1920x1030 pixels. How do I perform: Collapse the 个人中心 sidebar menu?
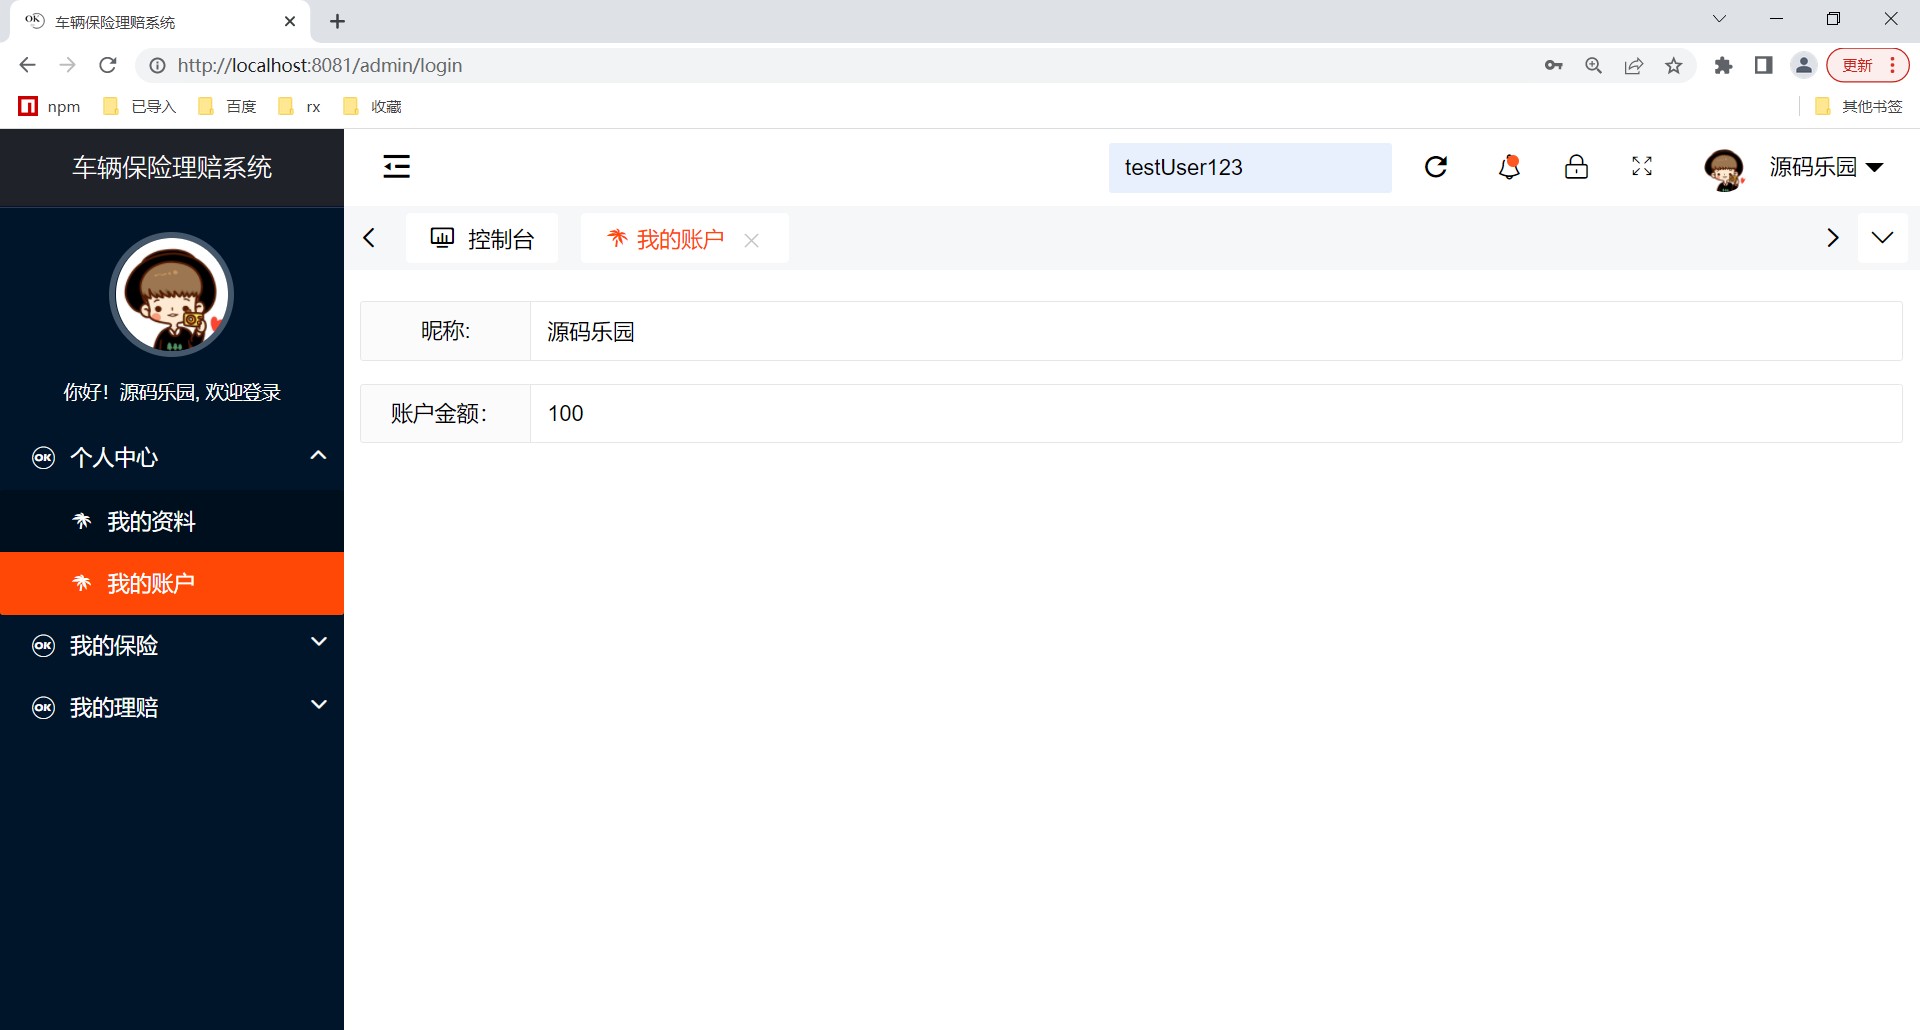172,457
